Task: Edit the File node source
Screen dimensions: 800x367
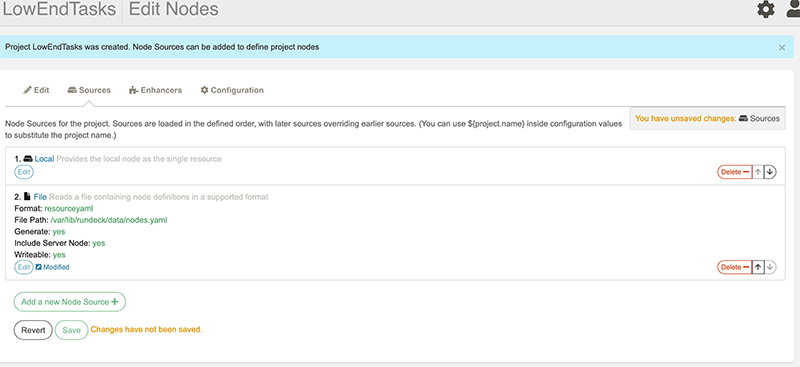Action: 23,267
